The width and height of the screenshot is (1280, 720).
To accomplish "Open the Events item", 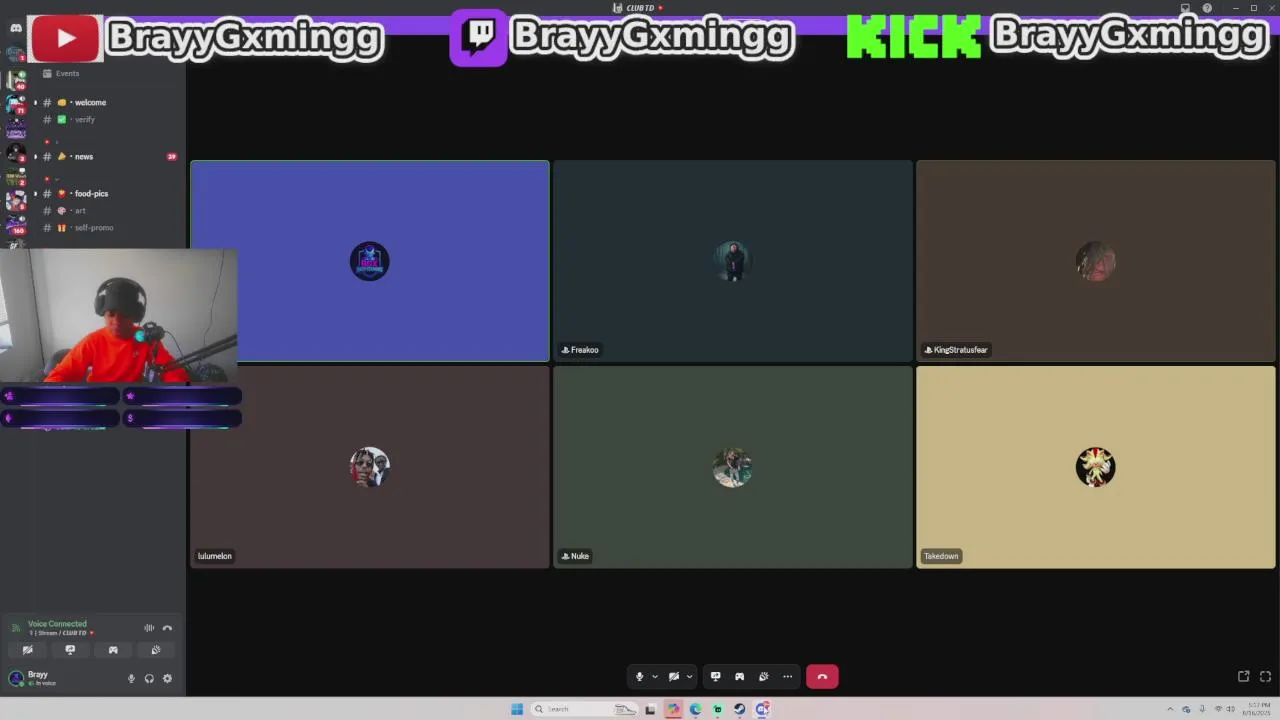I will 67,73.
